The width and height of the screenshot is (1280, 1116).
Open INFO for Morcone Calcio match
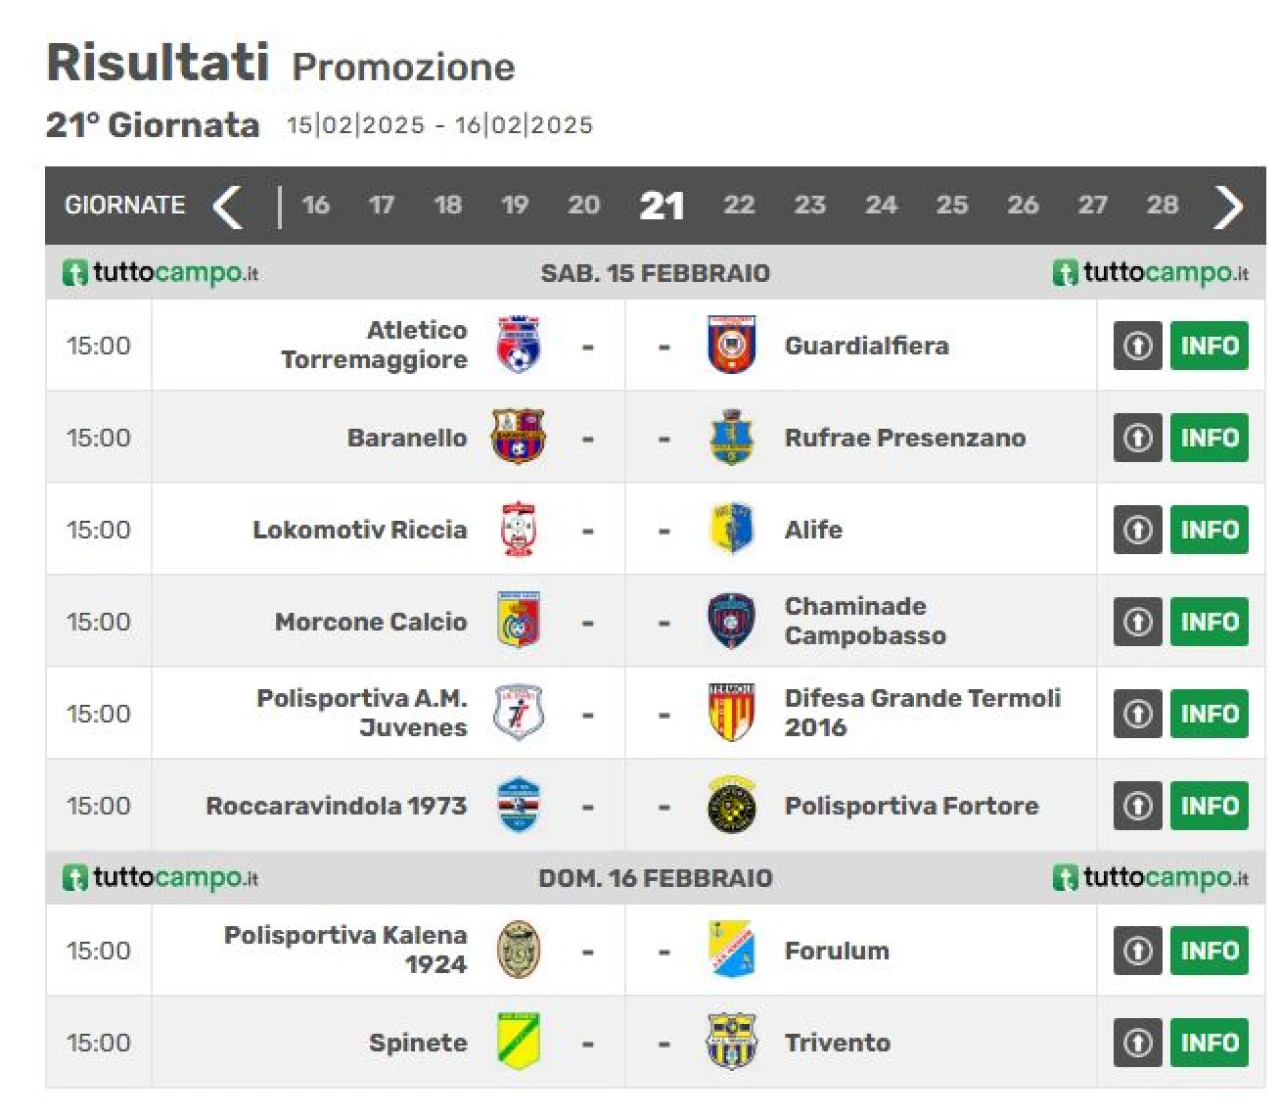point(1209,621)
